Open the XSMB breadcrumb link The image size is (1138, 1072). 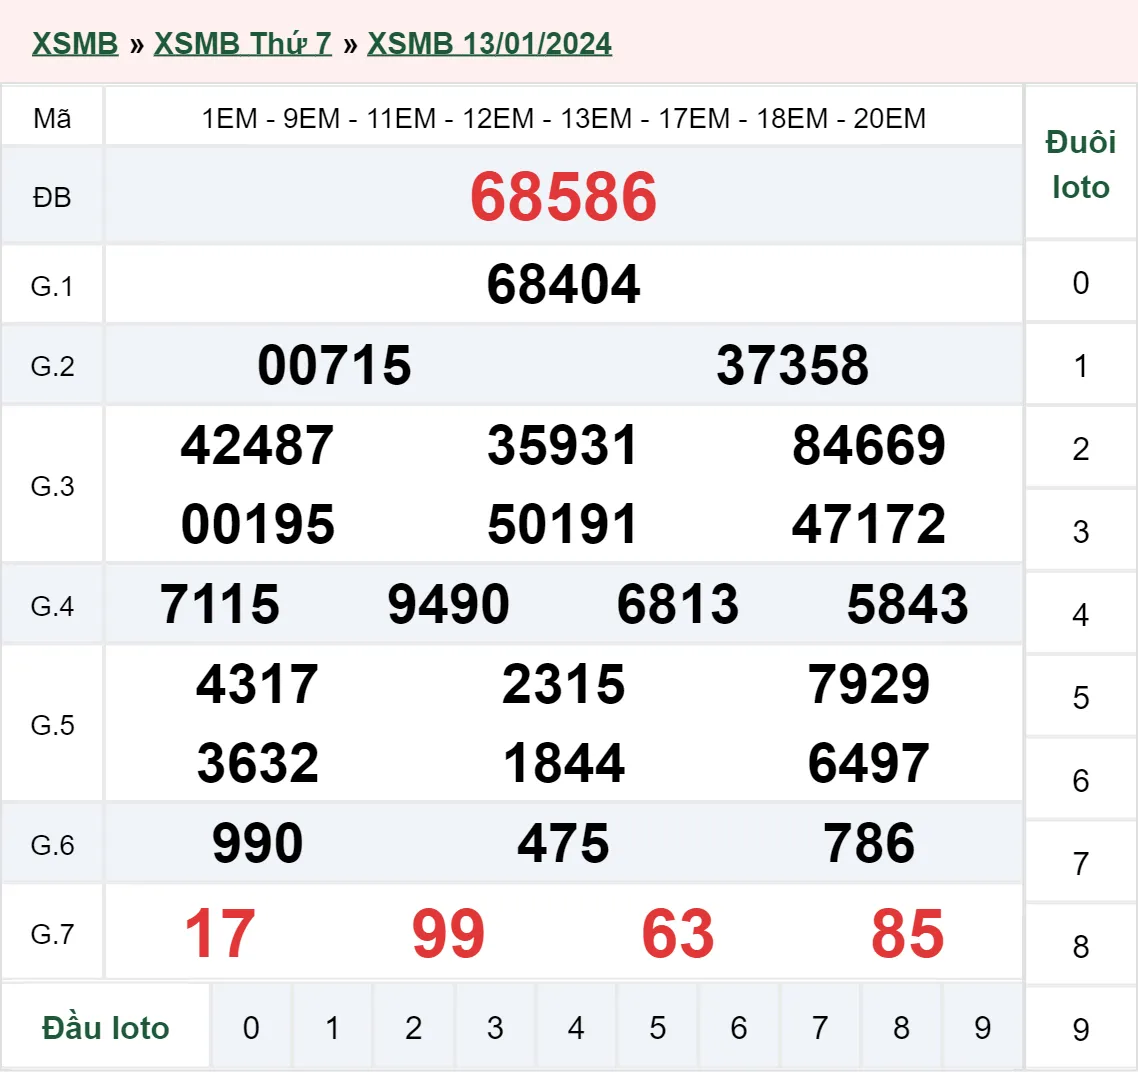tap(75, 43)
